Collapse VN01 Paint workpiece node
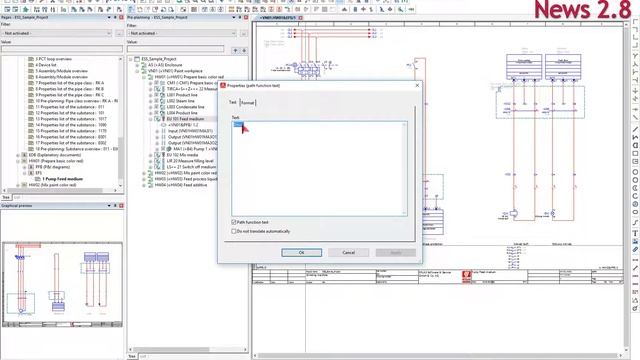The image size is (640, 360). point(137,71)
